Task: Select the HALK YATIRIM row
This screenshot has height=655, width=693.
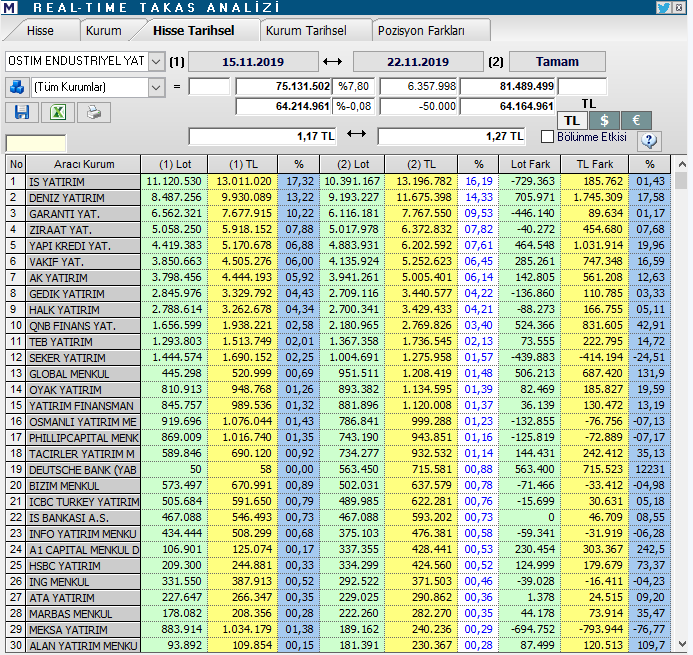Action: pyautogui.click(x=338, y=309)
